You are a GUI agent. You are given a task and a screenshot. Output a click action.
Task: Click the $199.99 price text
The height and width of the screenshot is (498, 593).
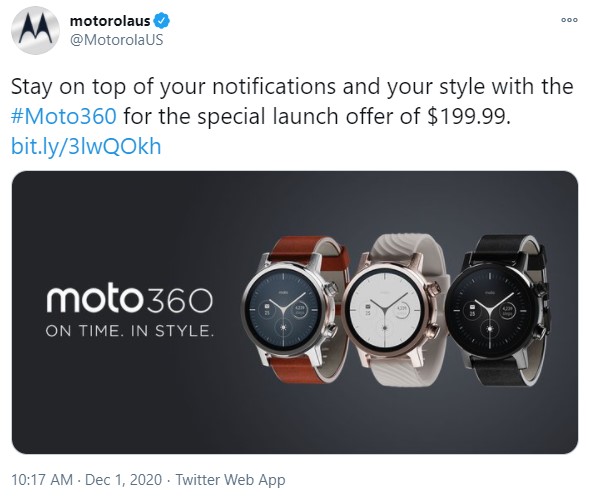point(469,116)
